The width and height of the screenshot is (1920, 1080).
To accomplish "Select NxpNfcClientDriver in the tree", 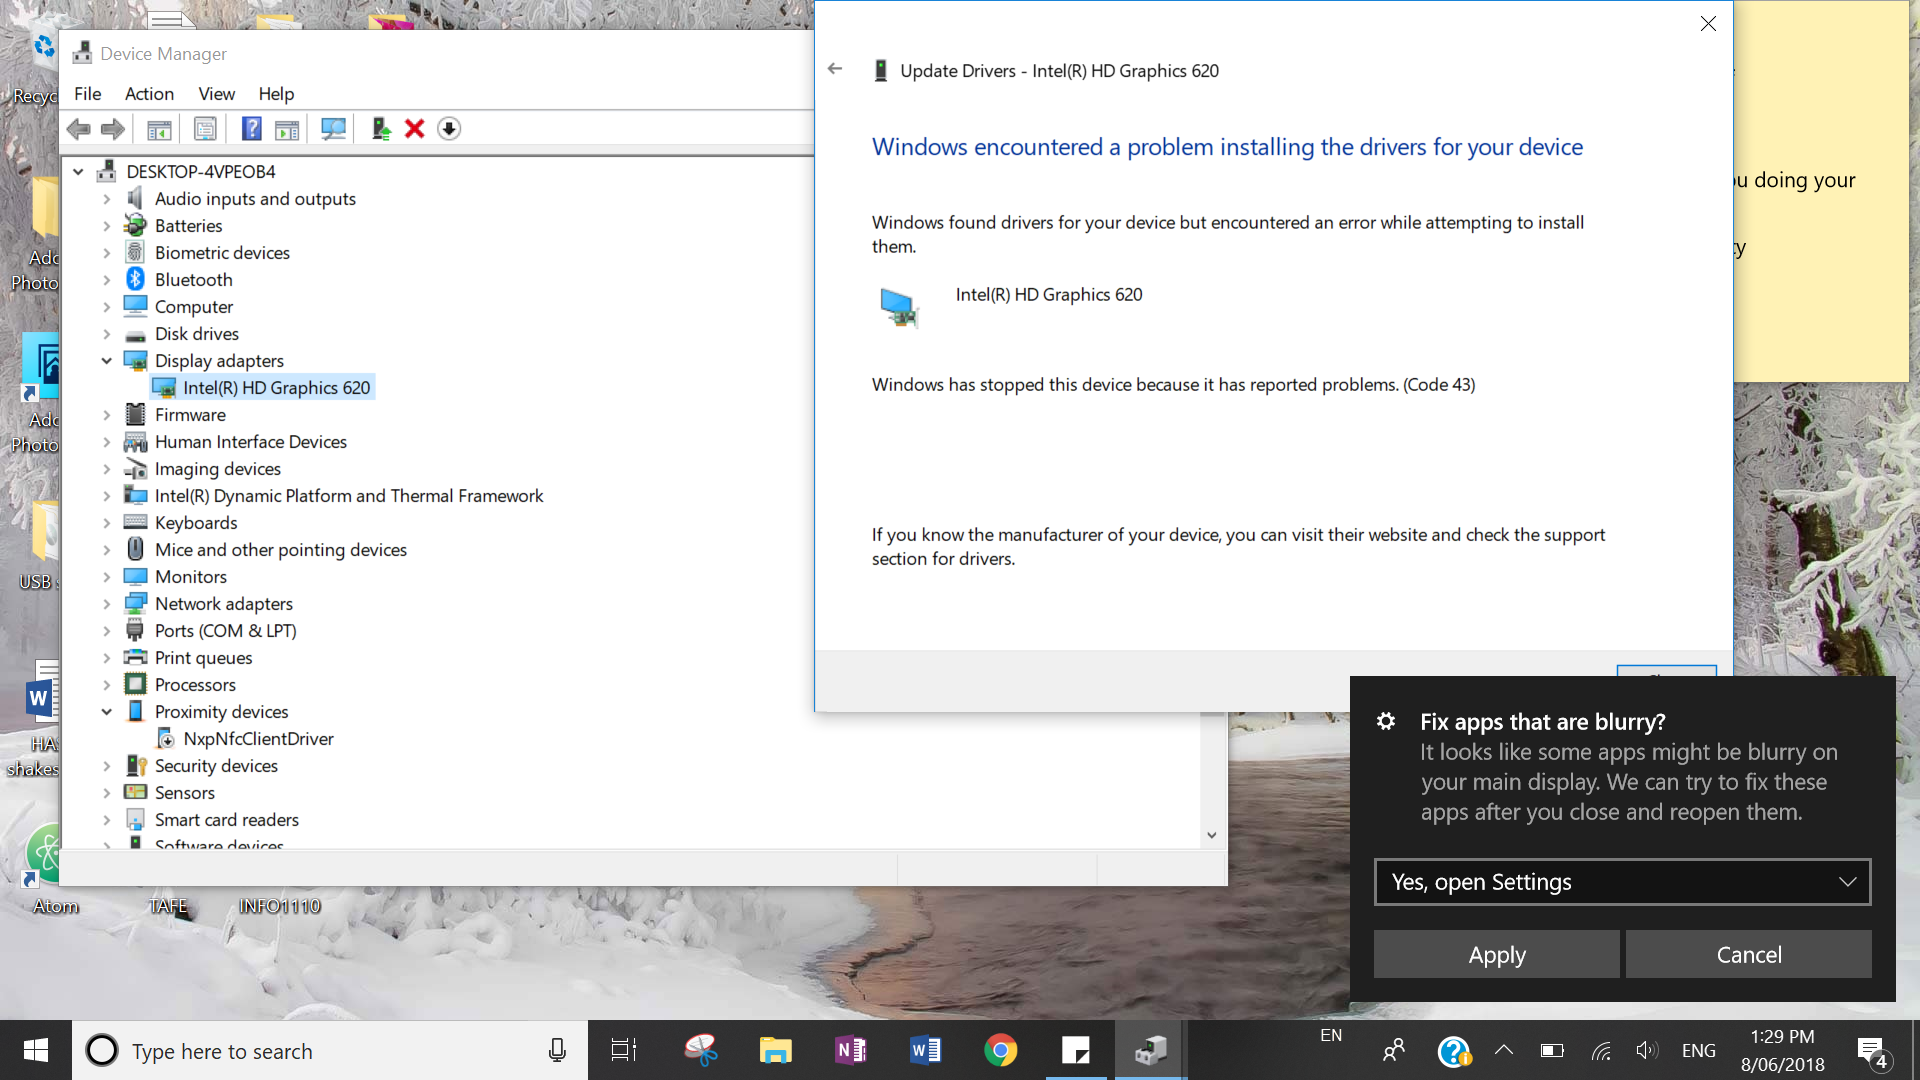I will pos(258,739).
